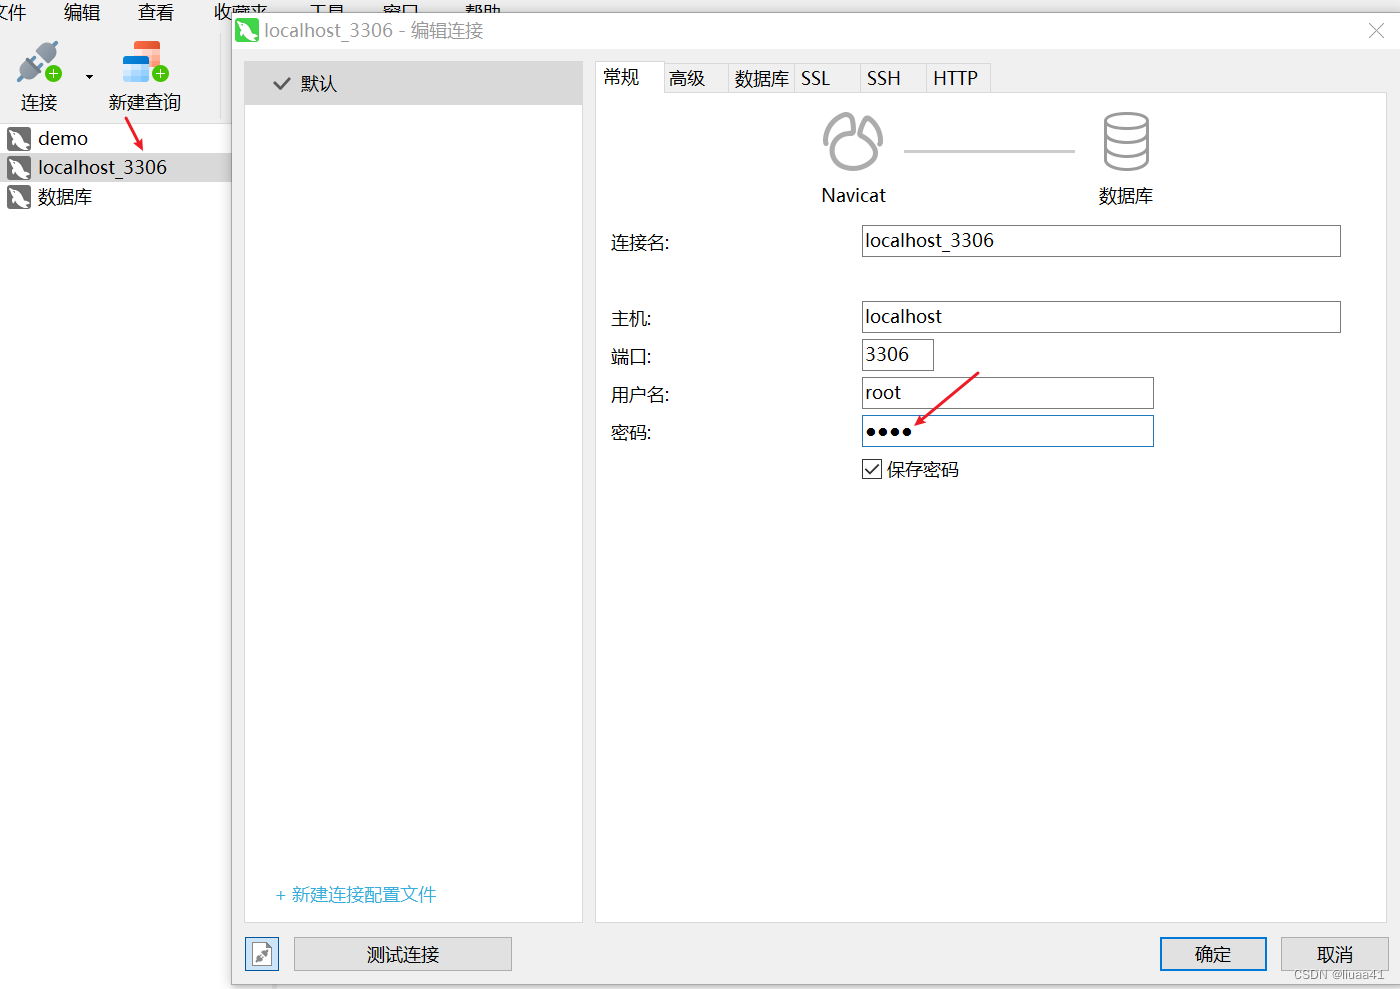Viewport: 1400px width, 989px height.
Task: Select the 默认 connection profile
Action: pyautogui.click(x=413, y=83)
